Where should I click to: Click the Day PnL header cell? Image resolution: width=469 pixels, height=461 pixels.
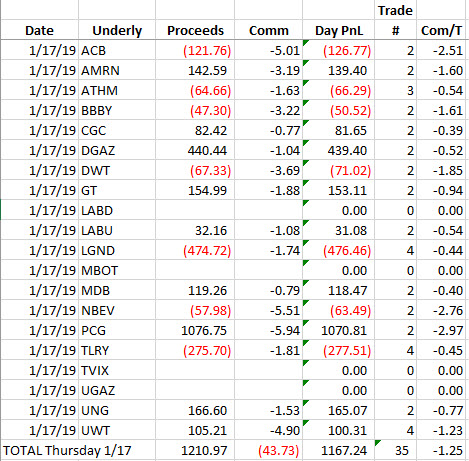(x=338, y=30)
